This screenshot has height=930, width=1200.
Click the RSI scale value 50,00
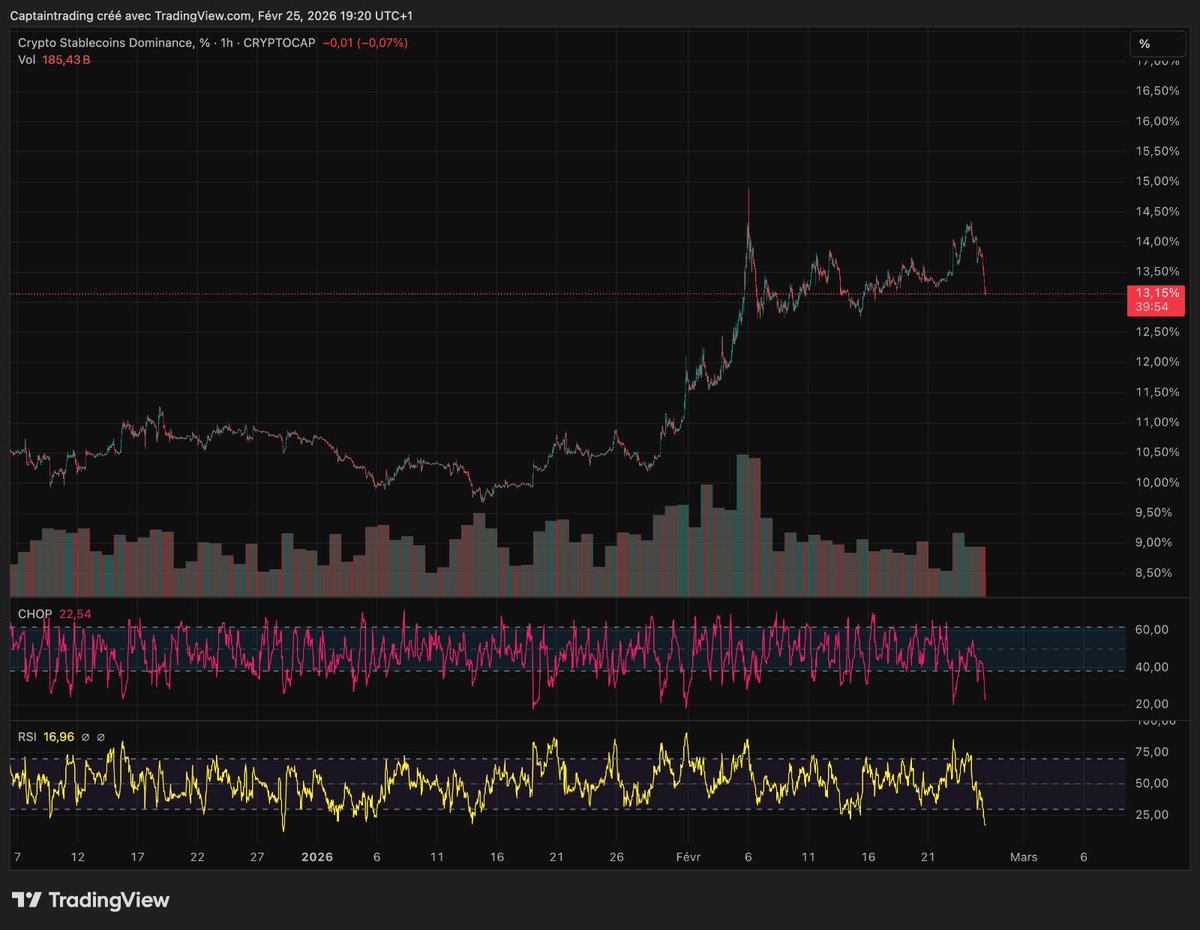coord(1154,783)
